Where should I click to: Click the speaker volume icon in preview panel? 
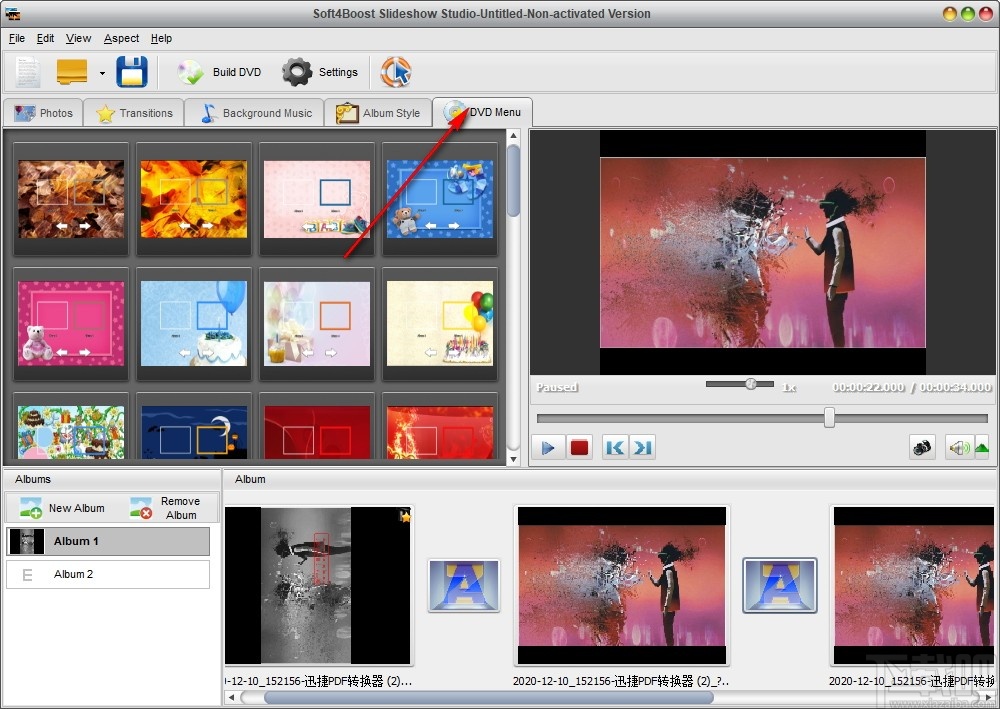(x=958, y=447)
